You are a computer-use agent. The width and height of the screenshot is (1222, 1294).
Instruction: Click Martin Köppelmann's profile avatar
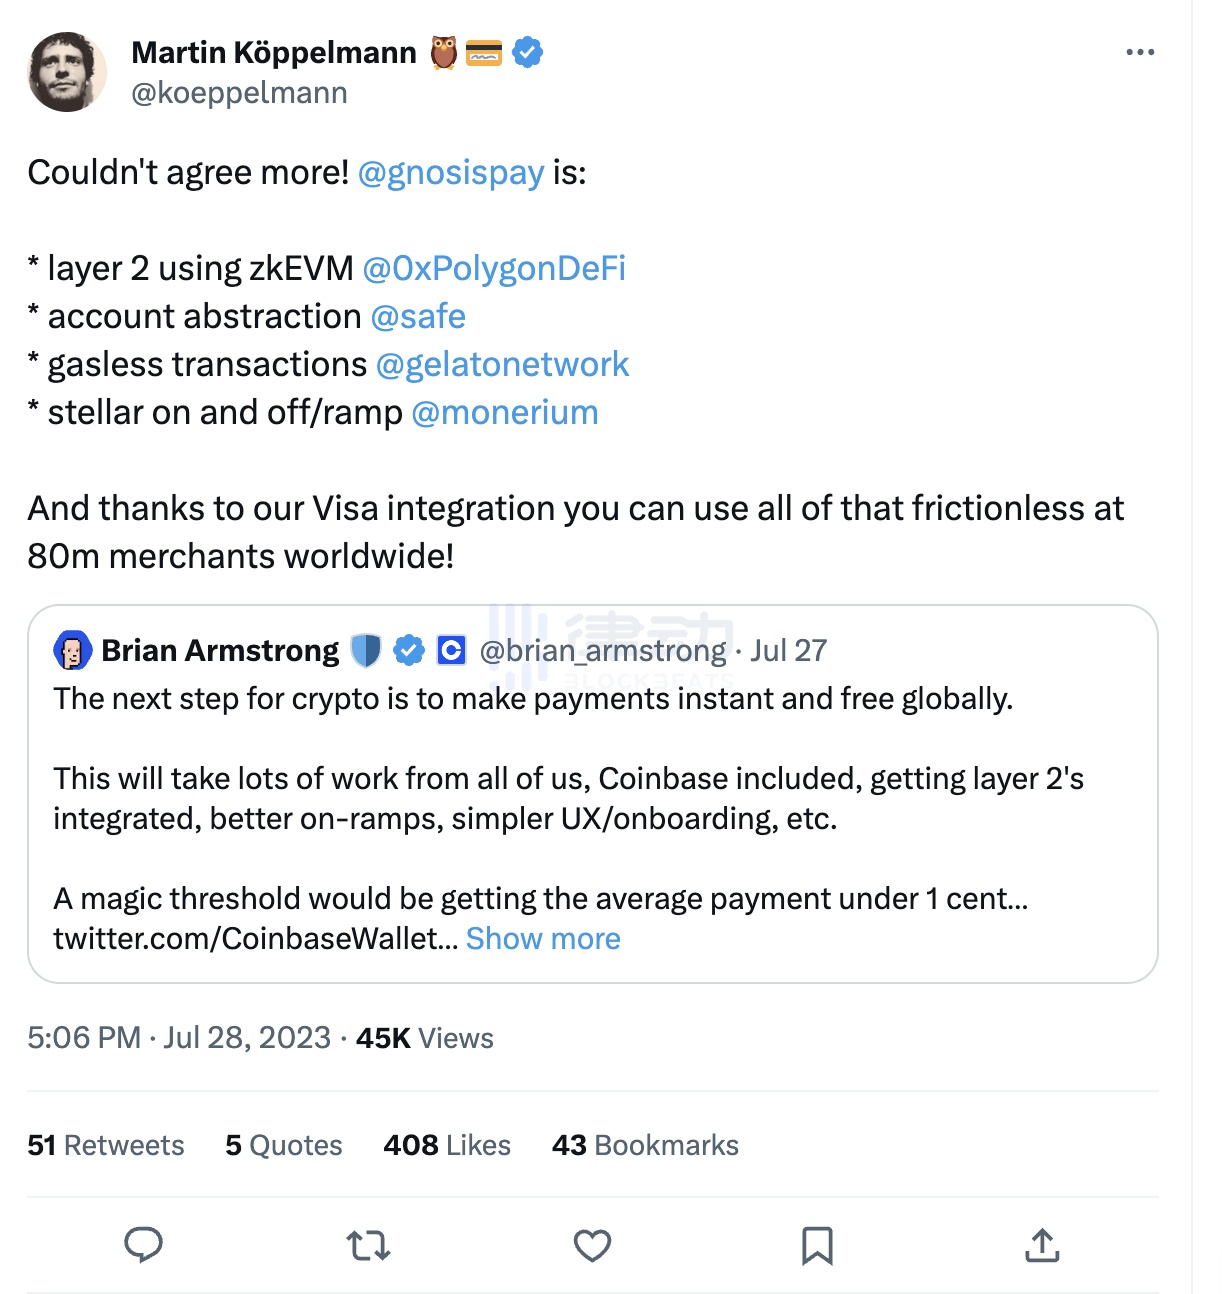pos(67,72)
